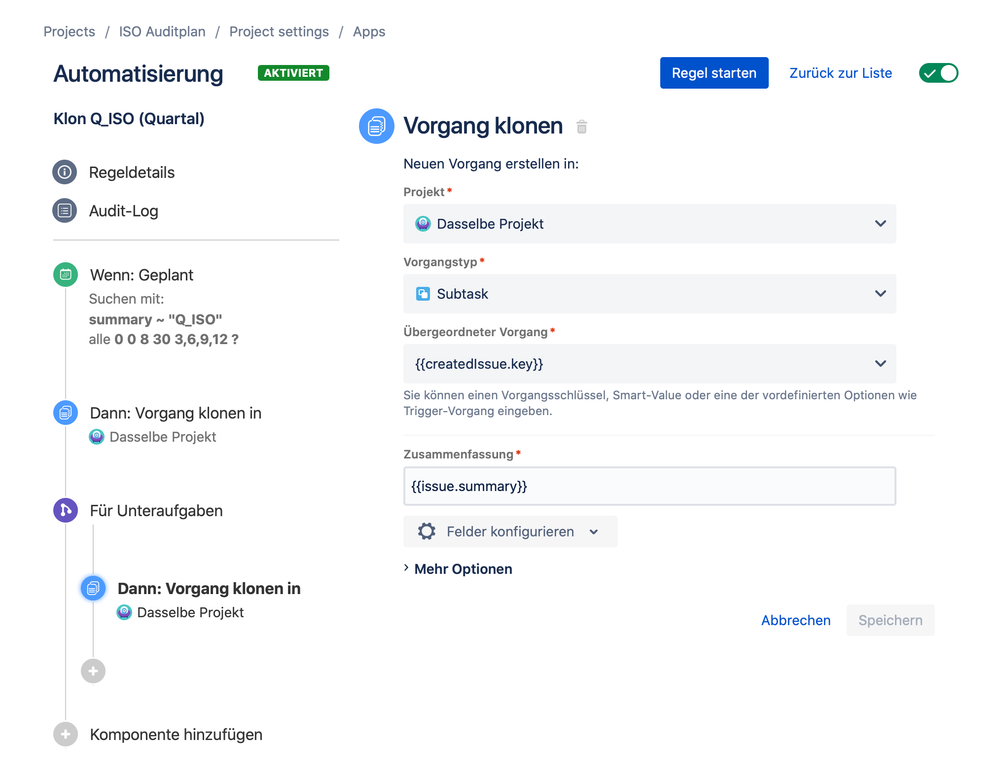Image resolution: width=999 pixels, height=769 pixels.
Task: Click the Zusammenfassung input field
Action: tap(649, 486)
